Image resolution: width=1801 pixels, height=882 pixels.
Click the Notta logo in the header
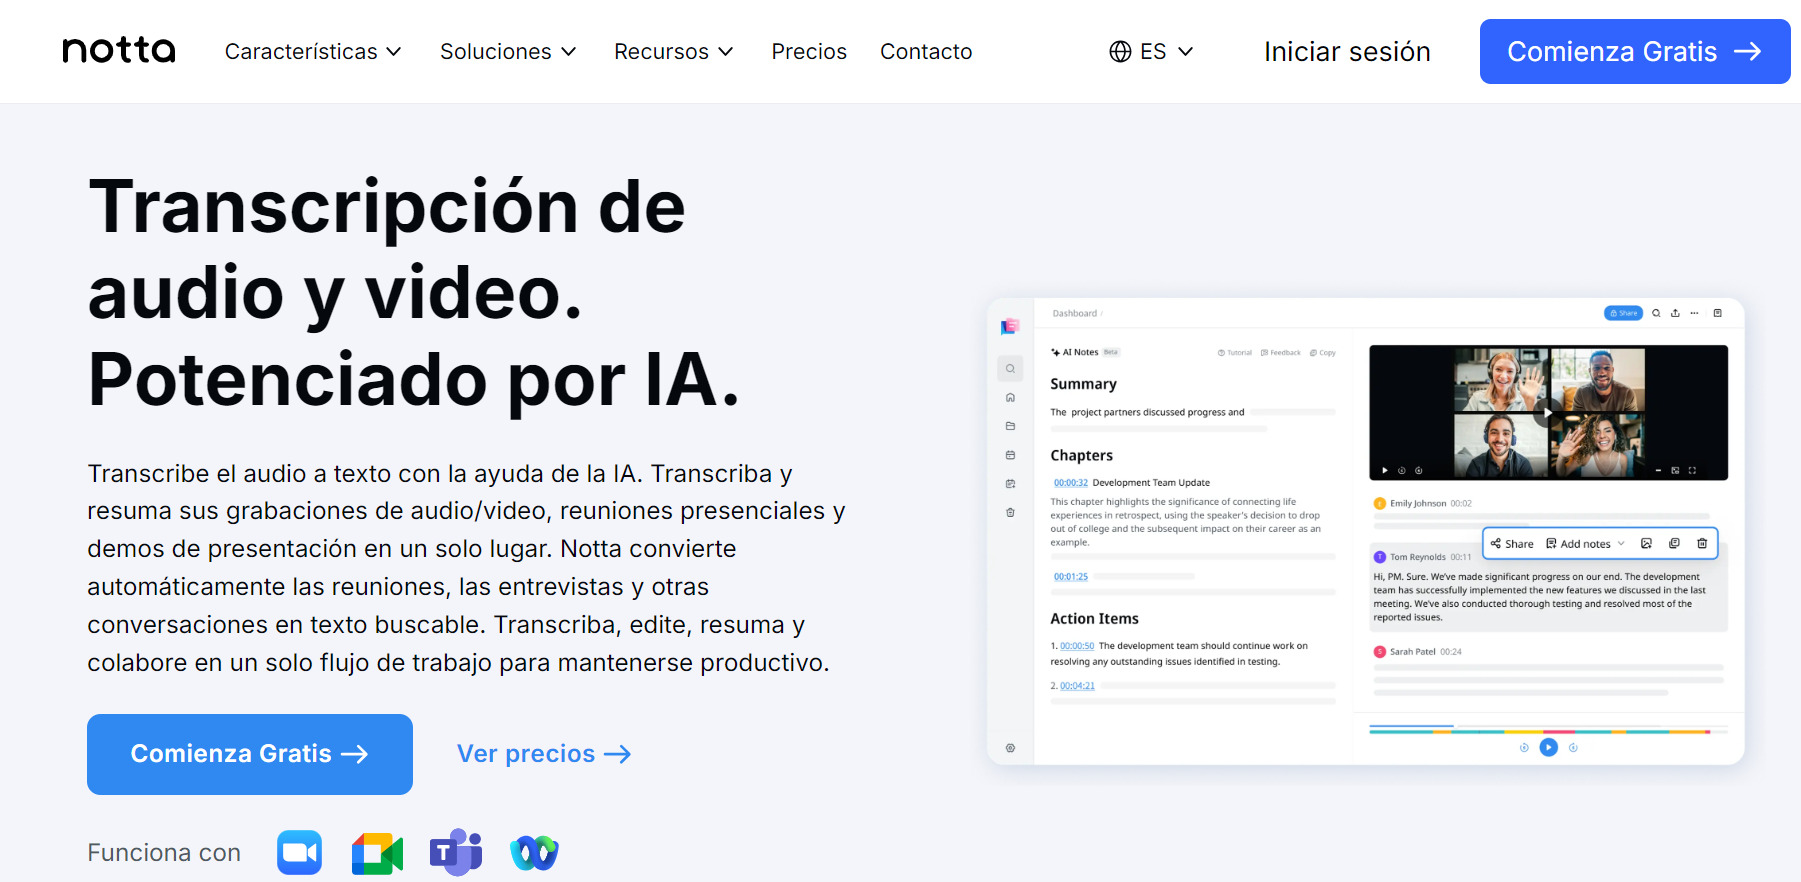pyautogui.click(x=119, y=50)
